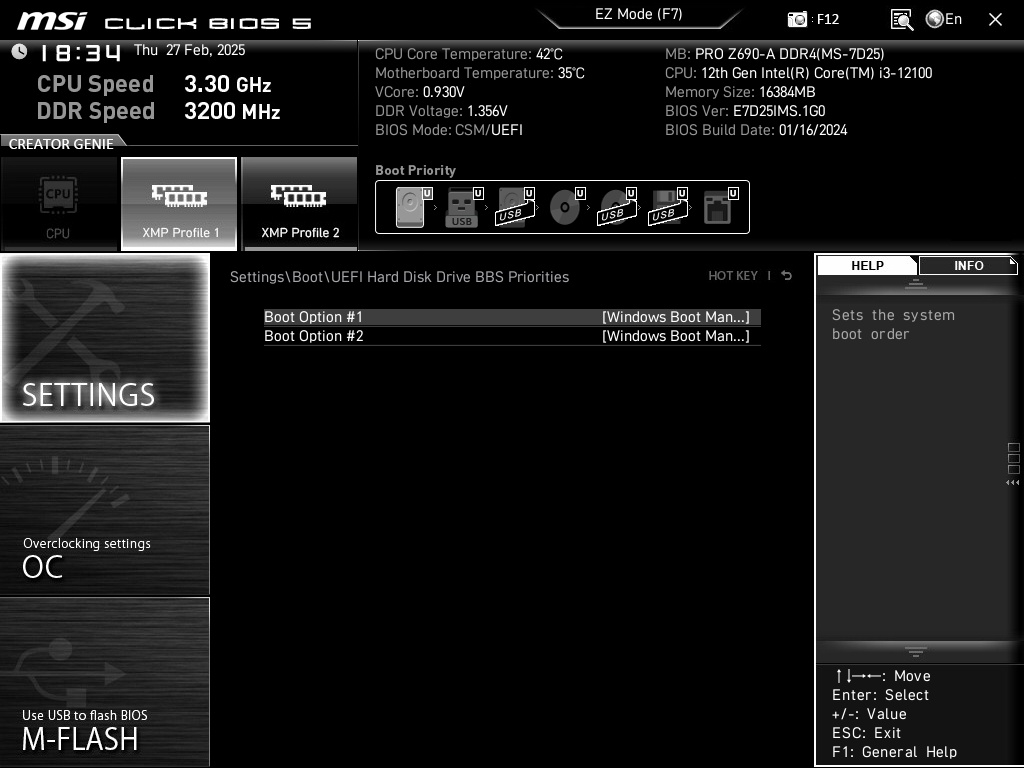Click the 'ESC: Exit' key hint

867,733
